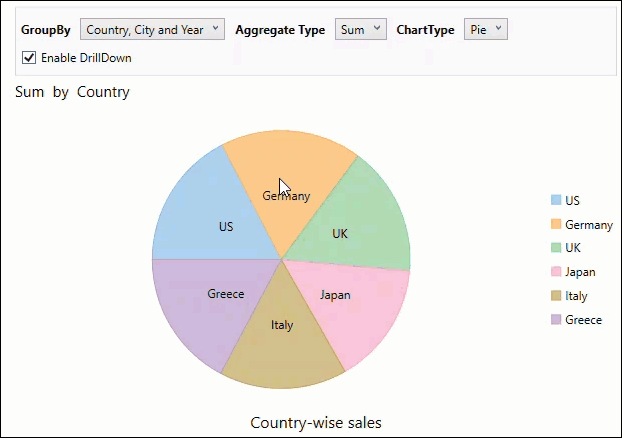The width and height of the screenshot is (622, 438).
Task: Click the Country-wise sales caption
Action: pos(315,423)
